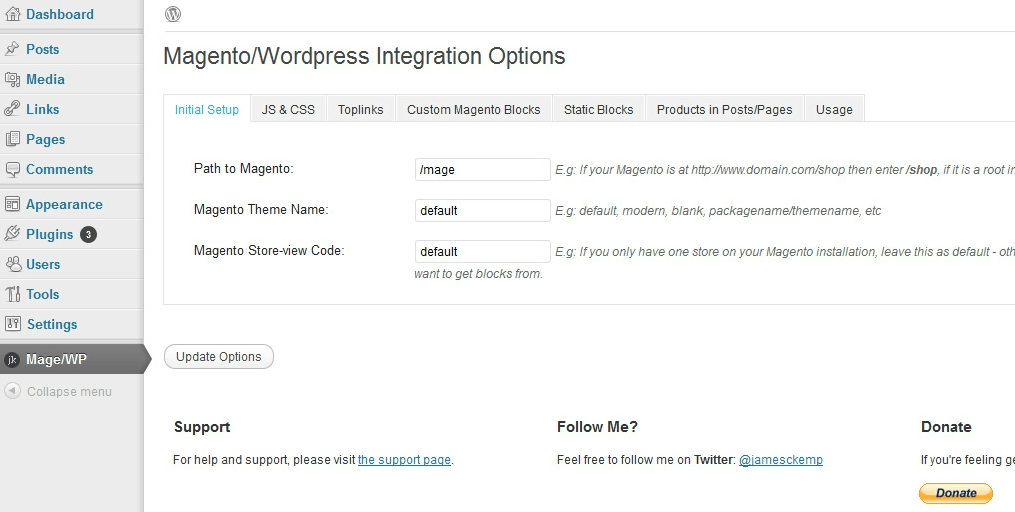Open the Static Blocks tab
The height and width of the screenshot is (512, 1015).
tap(598, 109)
